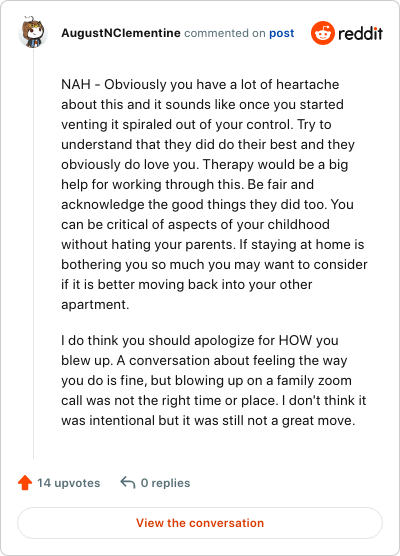Click the "commented on" gray text
The width and height of the screenshot is (400, 556).
[225, 33]
